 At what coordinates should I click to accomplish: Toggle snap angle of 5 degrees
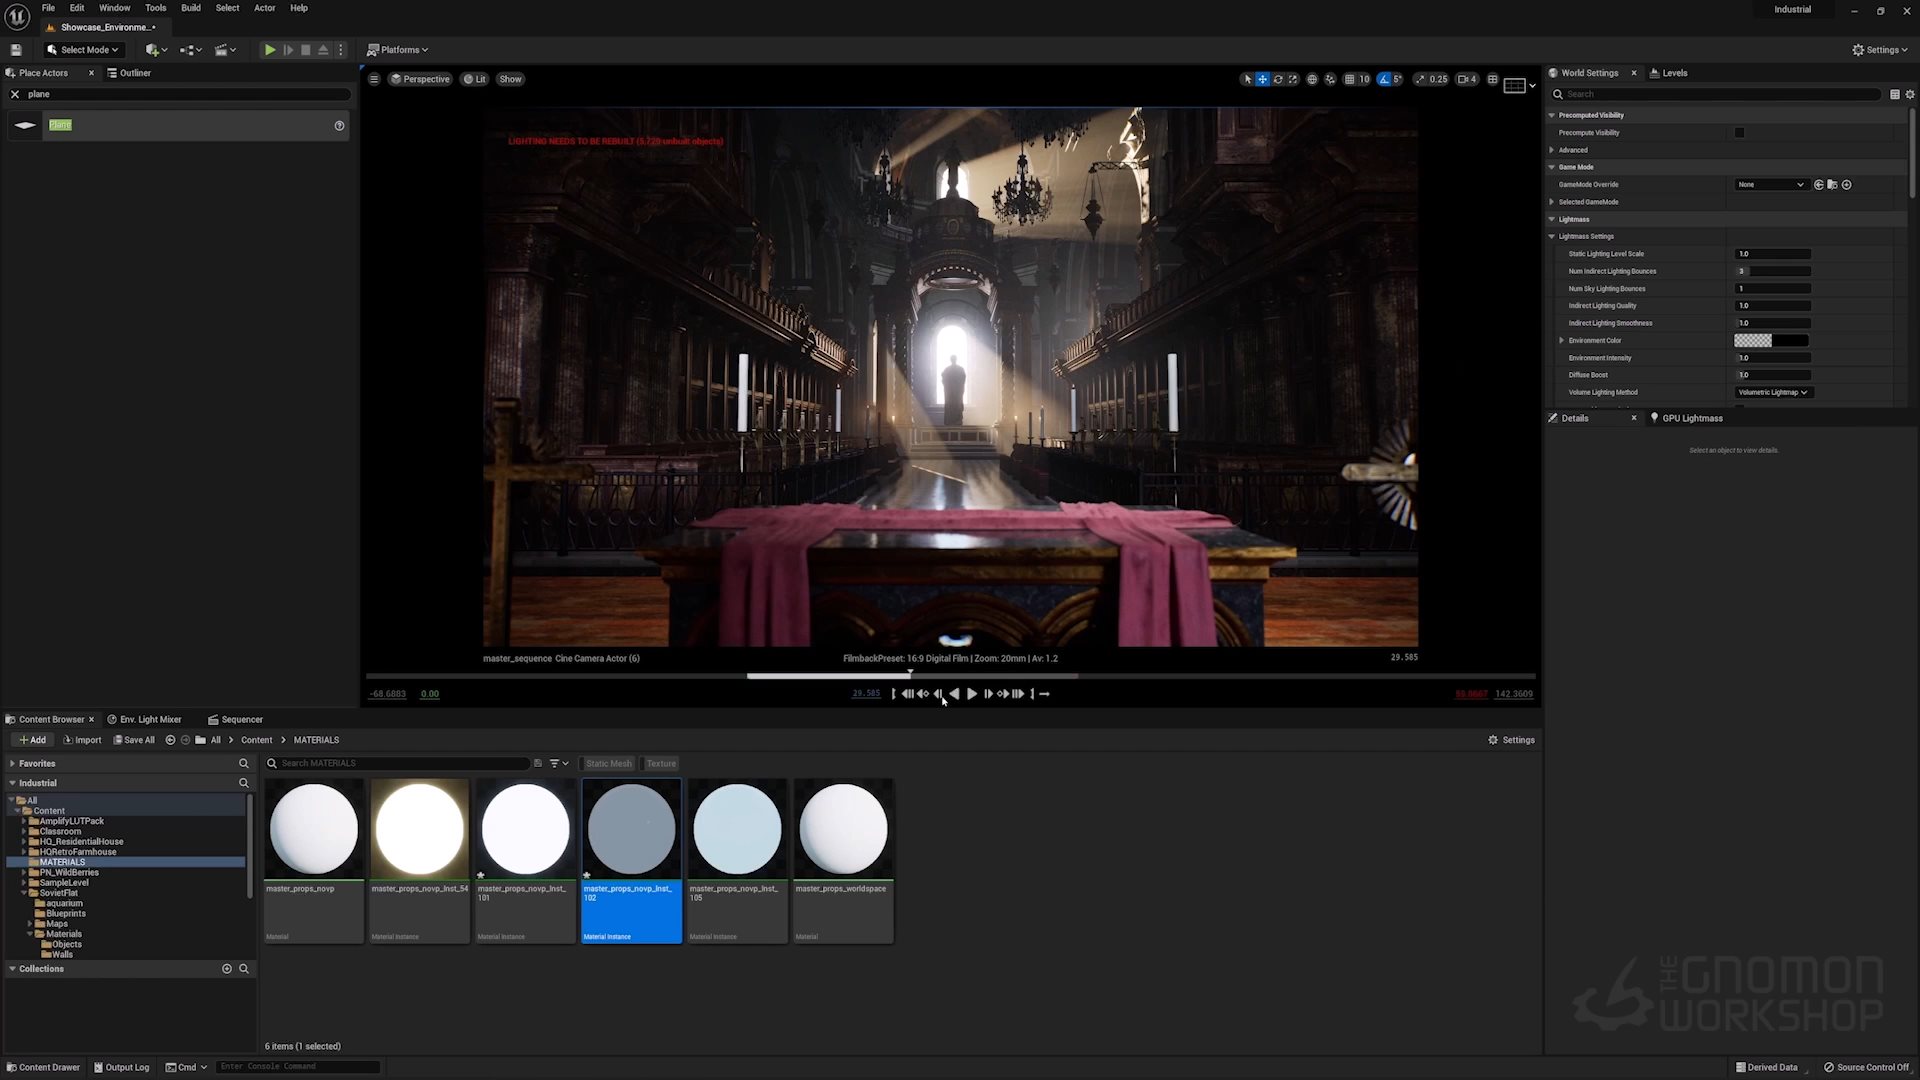tap(1386, 79)
